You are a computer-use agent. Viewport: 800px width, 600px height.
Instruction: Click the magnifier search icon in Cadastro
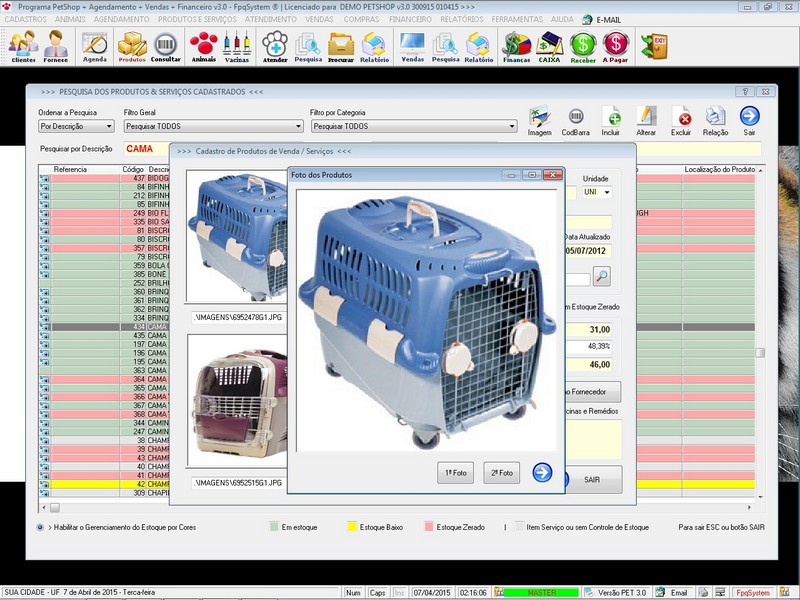[602, 276]
